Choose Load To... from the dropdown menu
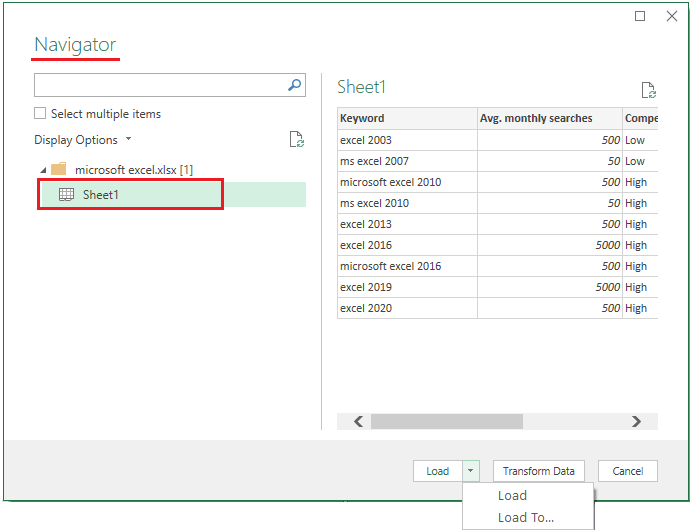Screen dimensions: 693x532 [525, 517]
